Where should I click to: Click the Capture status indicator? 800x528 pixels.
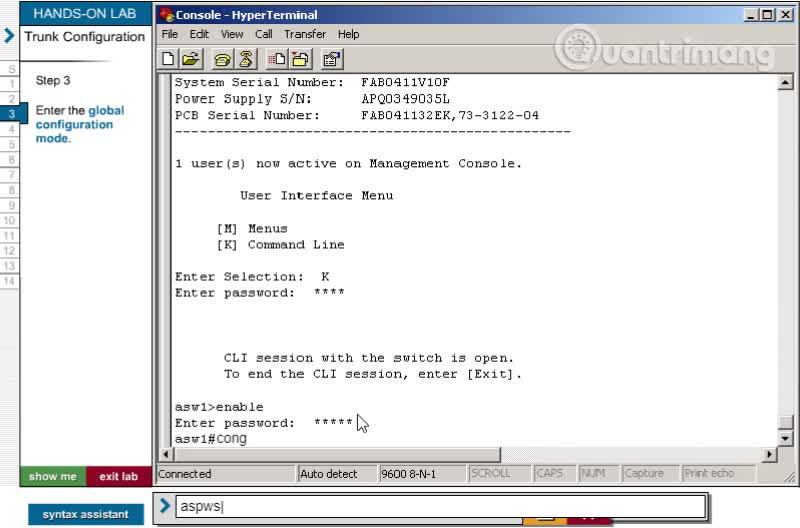pyautogui.click(x=651, y=474)
